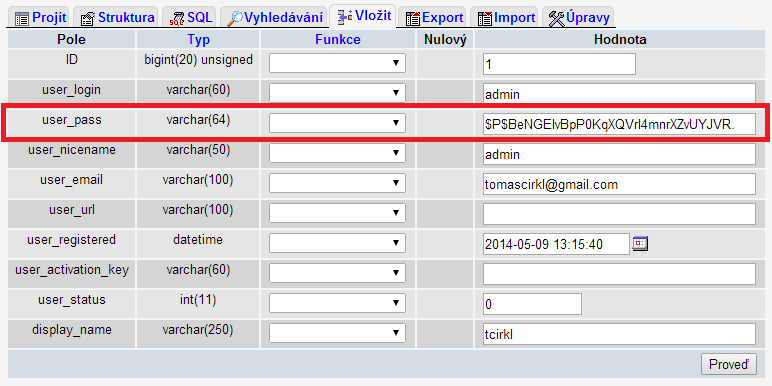Click the user_login field name
The height and width of the screenshot is (386, 772).
71,90
